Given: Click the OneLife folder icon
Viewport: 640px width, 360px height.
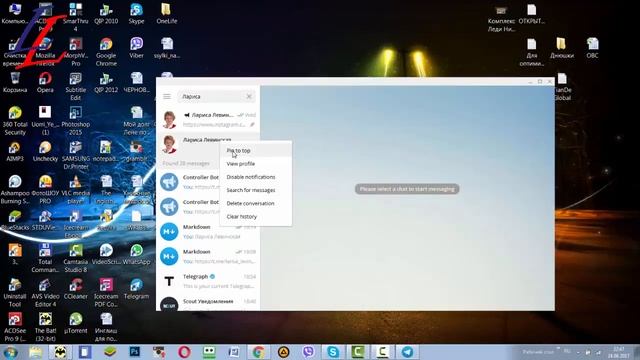Looking at the screenshot, I should click(167, 13).
